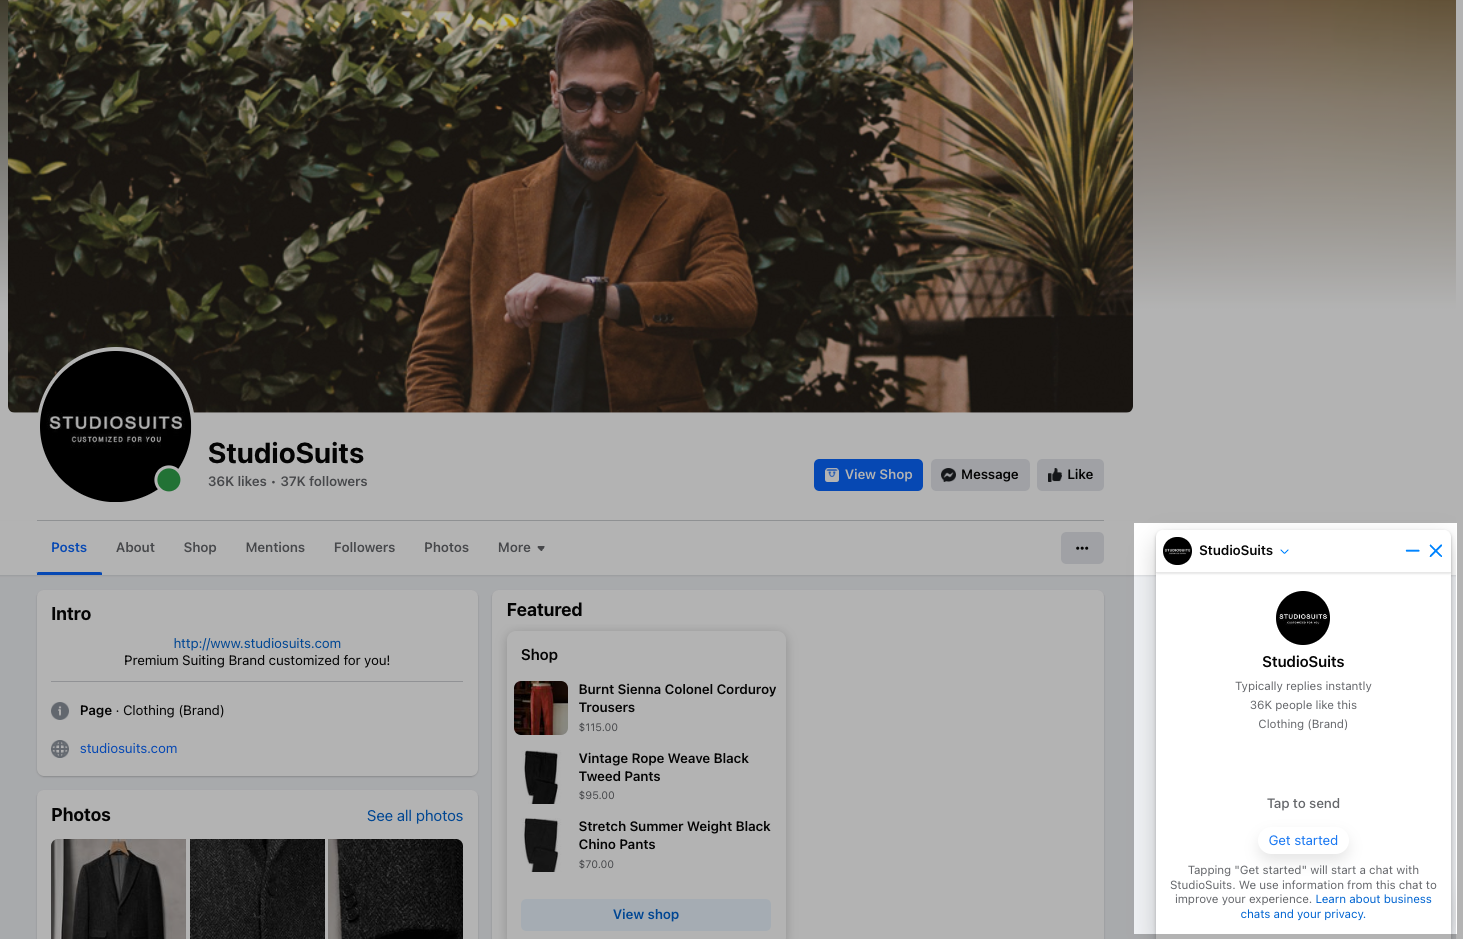Open the See all photos link
1463x939 pixels.
pyautogui.click(x=414, y=816)
